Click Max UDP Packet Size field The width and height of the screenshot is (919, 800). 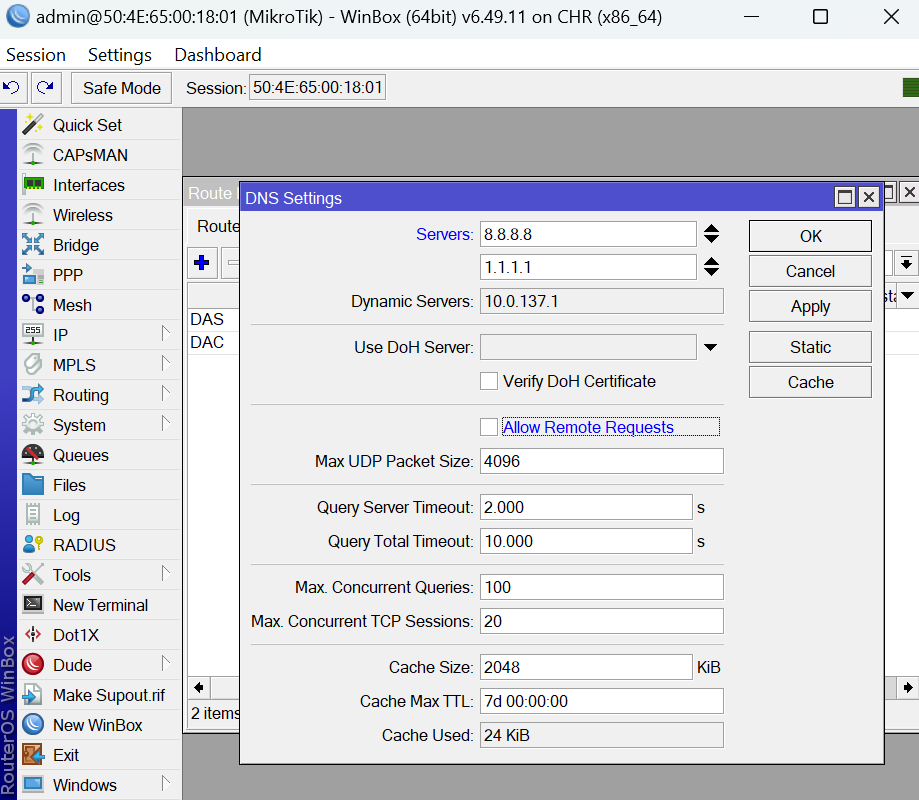601,461
